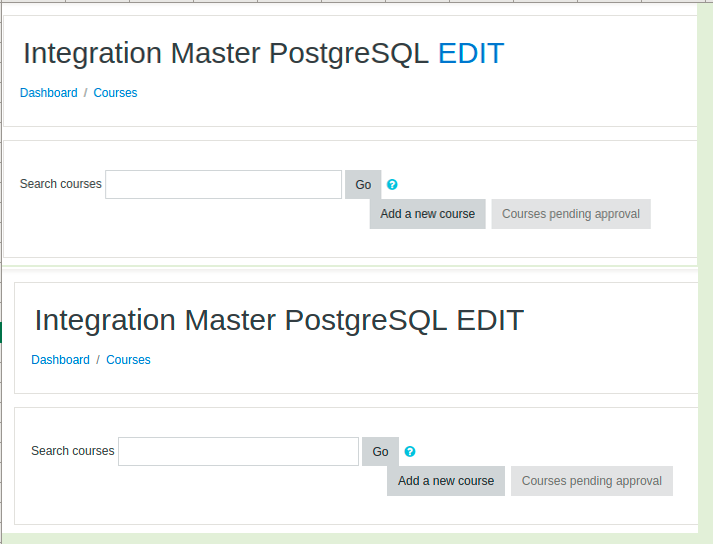This screenshot has height=544, width=713.
Task: Open the blue EDIT link in upper heading
Action: [471, 53]
